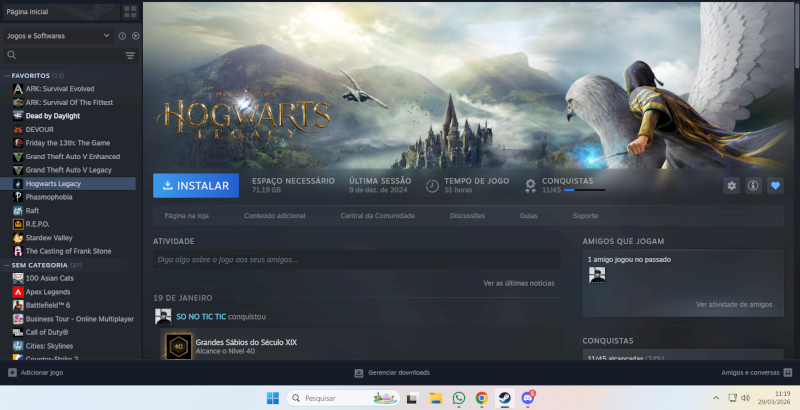The image size is (800, 410).
Task: Select Battlefield 6 game icon
Action: (x=18, y=305)
